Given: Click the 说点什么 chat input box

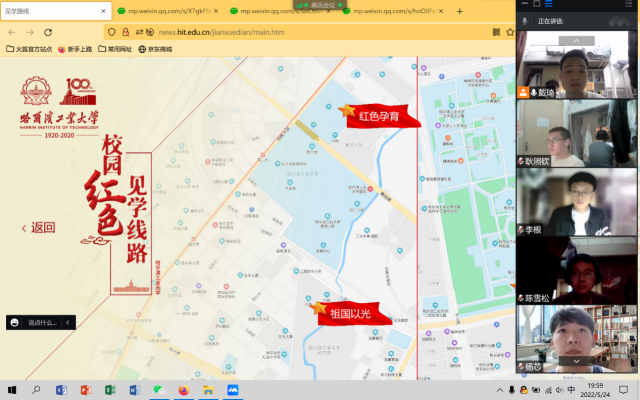Looking at the screenshot, I should [x=42, y=322].
